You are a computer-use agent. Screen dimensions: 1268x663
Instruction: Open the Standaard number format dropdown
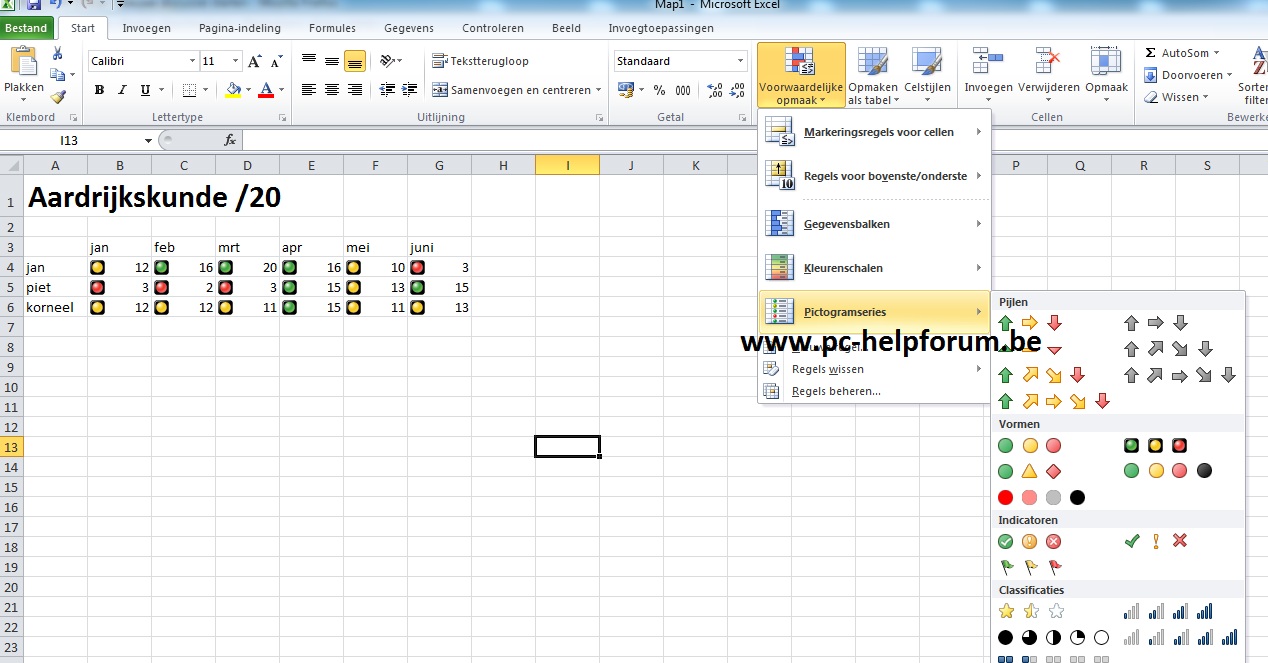pos(741,61)
